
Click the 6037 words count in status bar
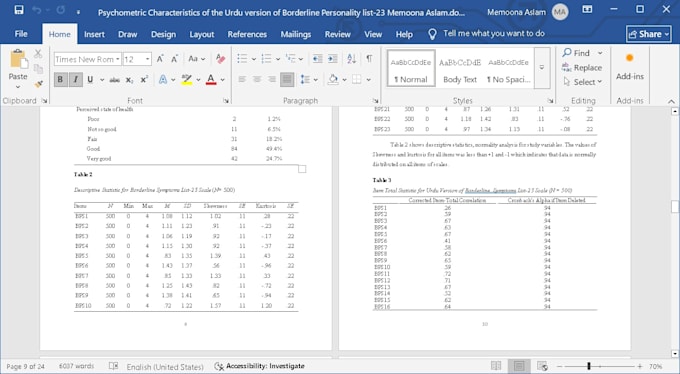[76, 366]
